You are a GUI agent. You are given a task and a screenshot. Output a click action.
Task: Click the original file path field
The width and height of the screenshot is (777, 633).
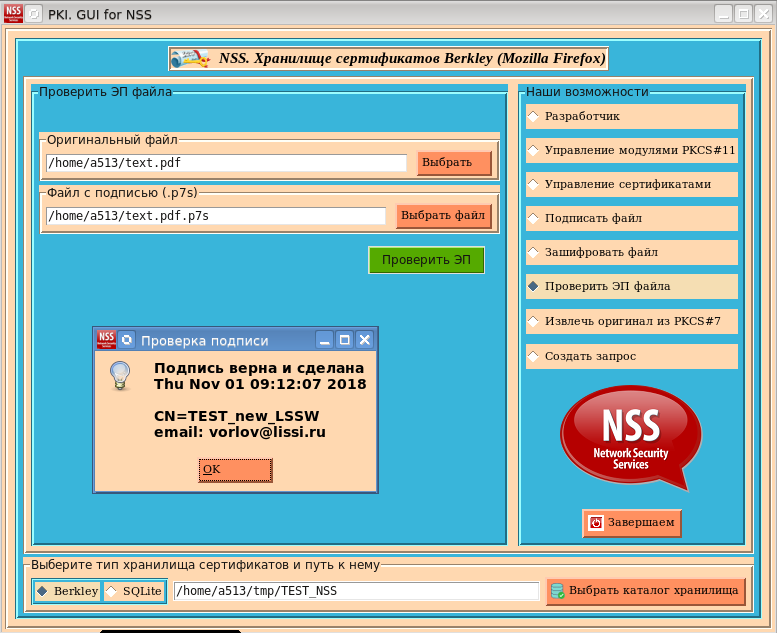click(226, 163)
